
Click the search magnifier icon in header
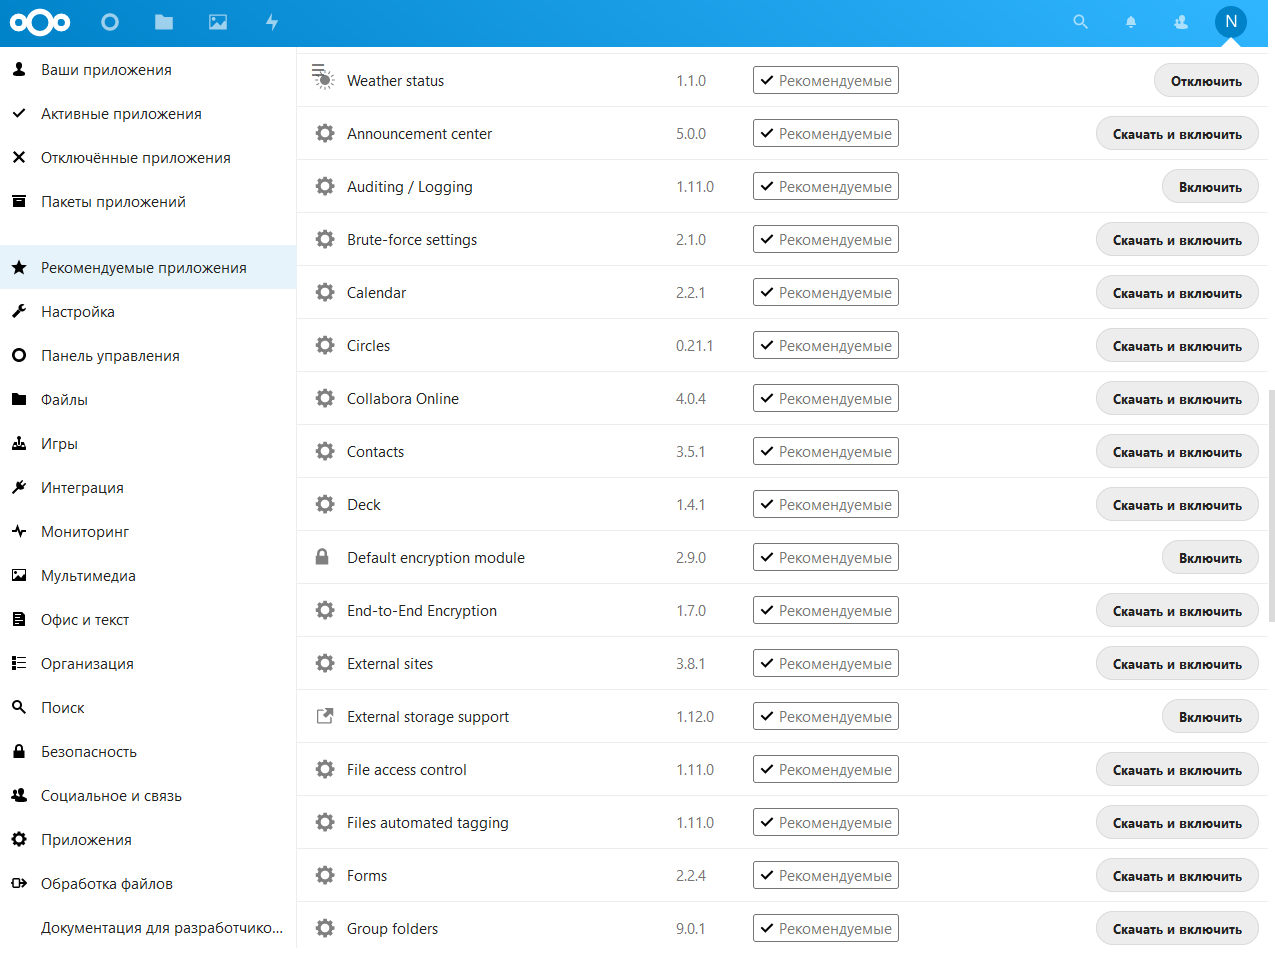(x=1080, y=21)
